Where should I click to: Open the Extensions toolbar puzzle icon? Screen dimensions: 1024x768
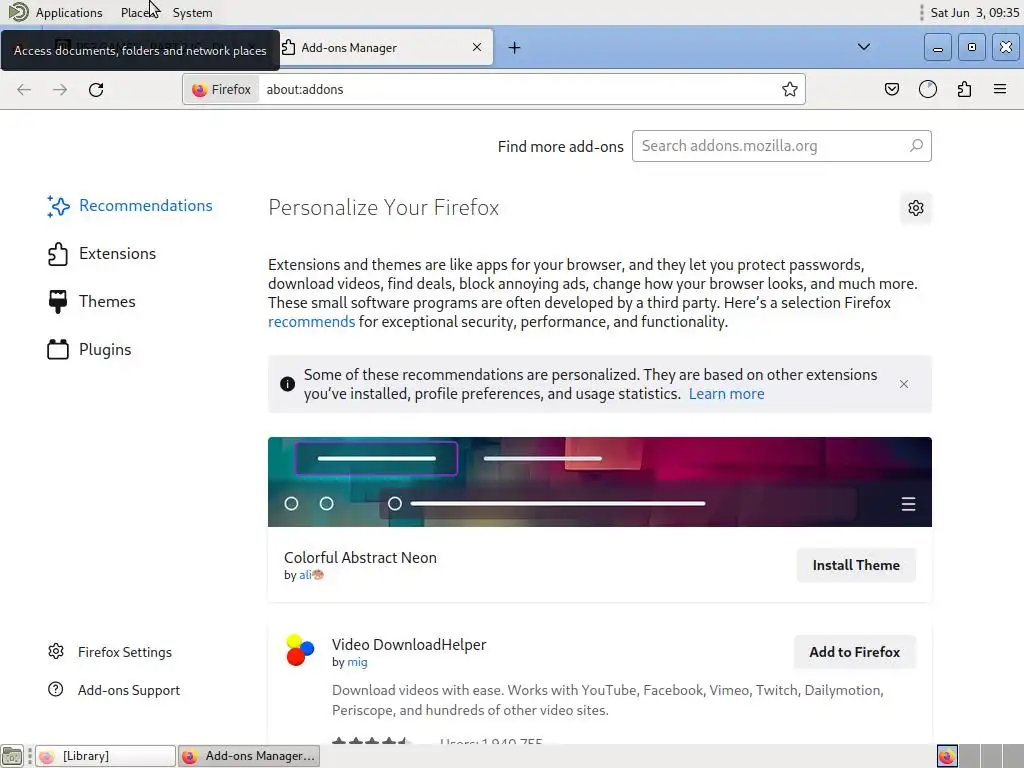click(x=964, y=89)
